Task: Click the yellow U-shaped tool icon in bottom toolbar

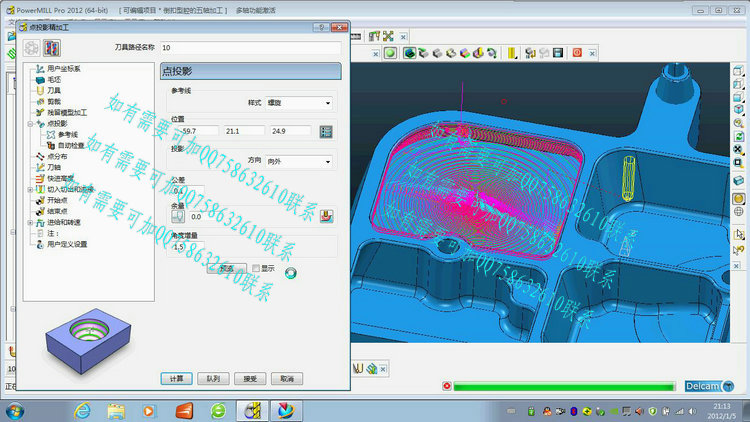Action: (358, 368)
